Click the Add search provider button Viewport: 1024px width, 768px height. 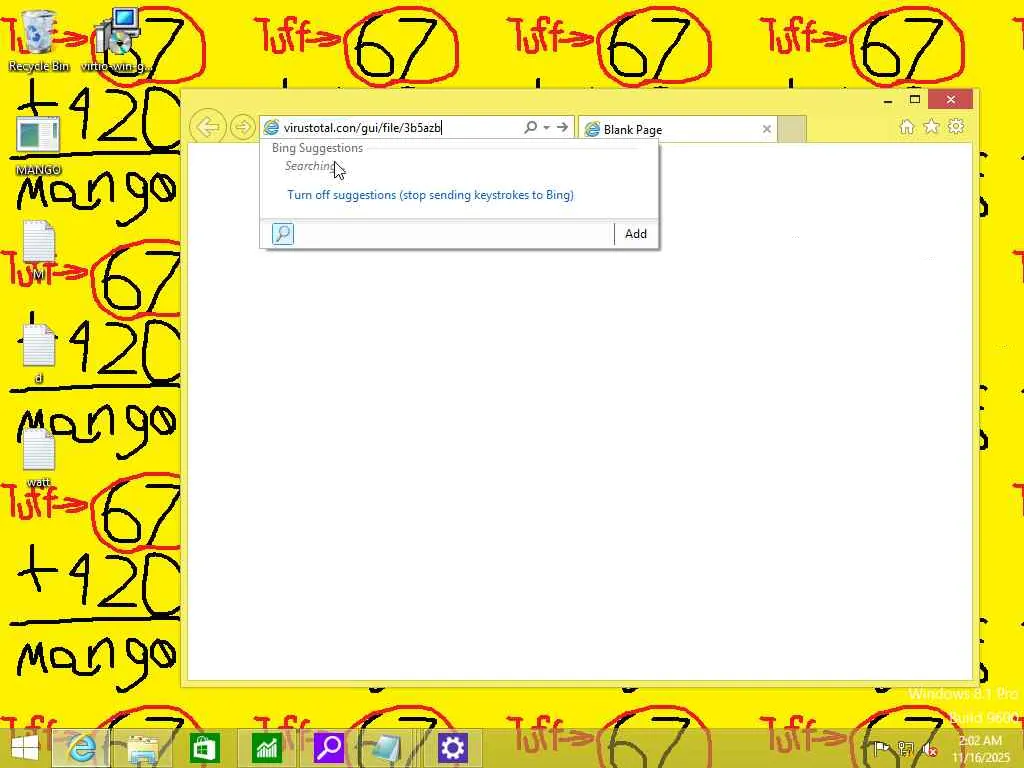click(x=635, y=234)
